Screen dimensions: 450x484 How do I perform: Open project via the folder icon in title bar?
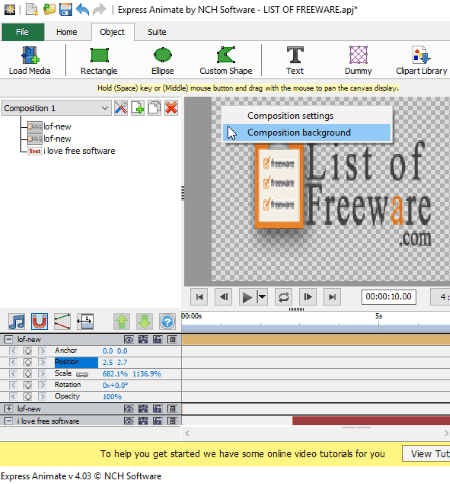[x=49, y=9]
